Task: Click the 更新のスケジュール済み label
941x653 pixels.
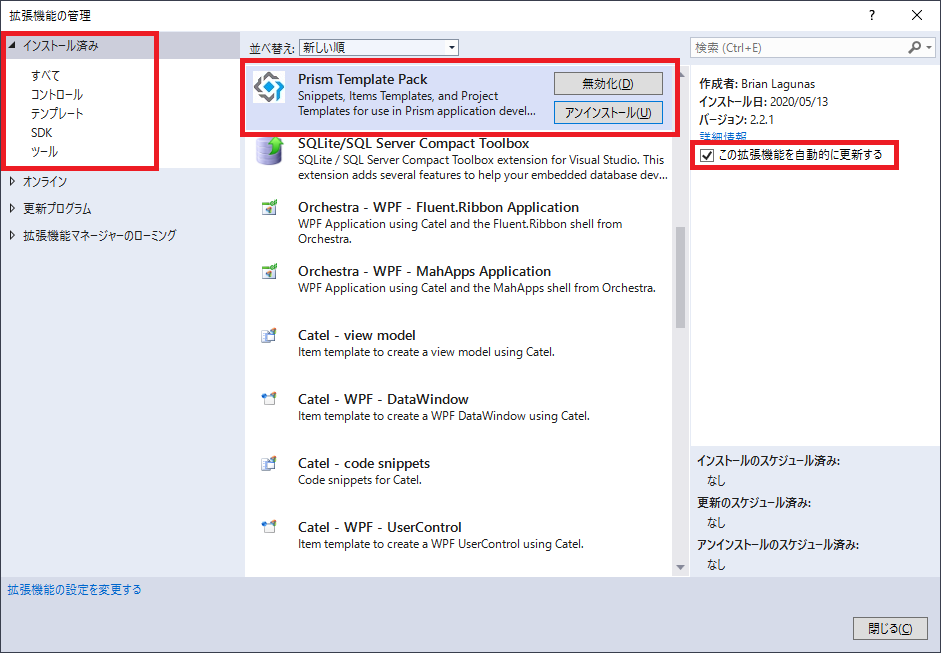Action: click(754, 502)
